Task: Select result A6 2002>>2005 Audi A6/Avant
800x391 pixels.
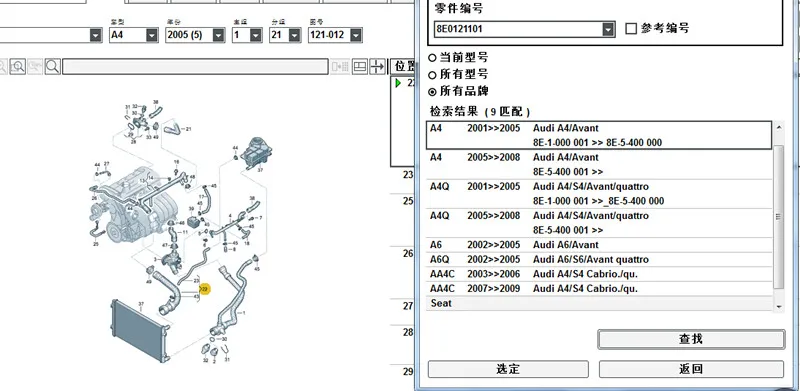Action: pyautogui.click(x=599, y=245)
